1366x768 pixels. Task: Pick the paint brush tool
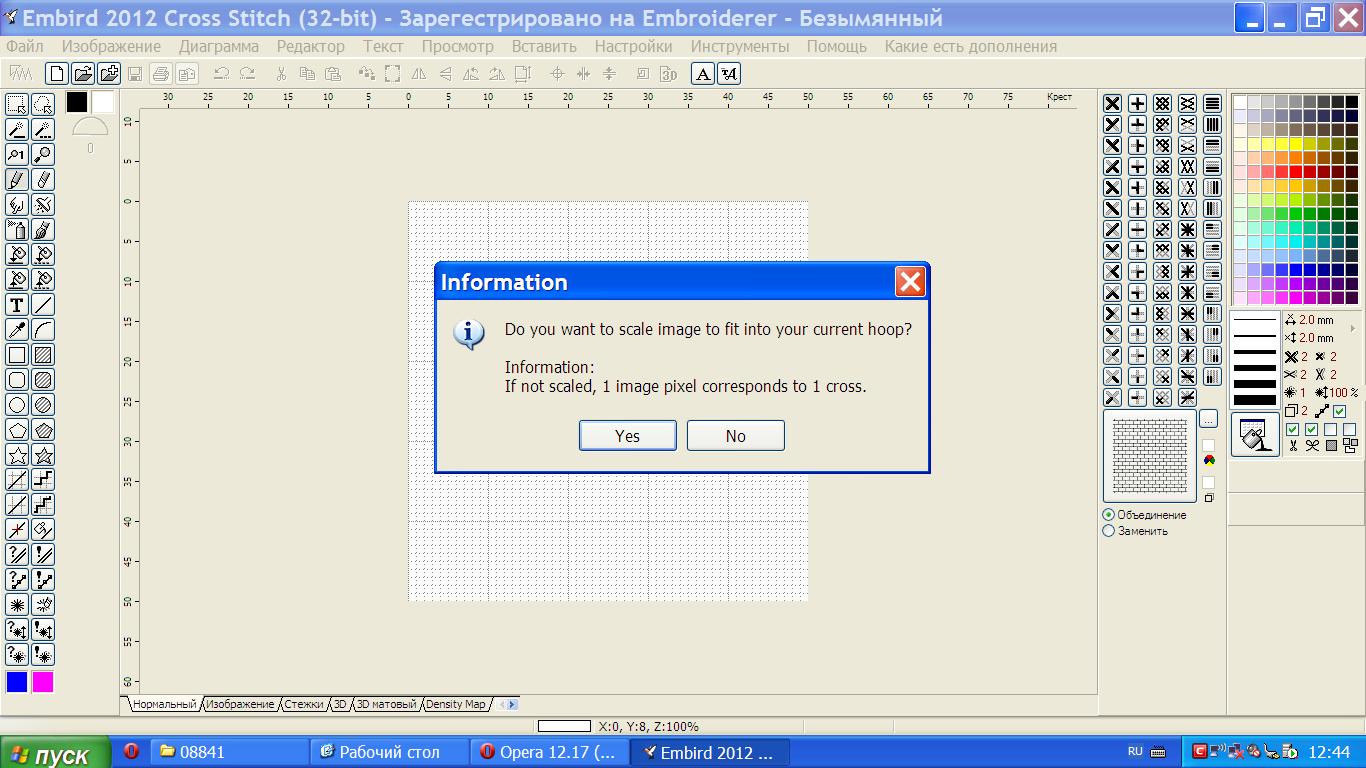(x=43, y=230)
